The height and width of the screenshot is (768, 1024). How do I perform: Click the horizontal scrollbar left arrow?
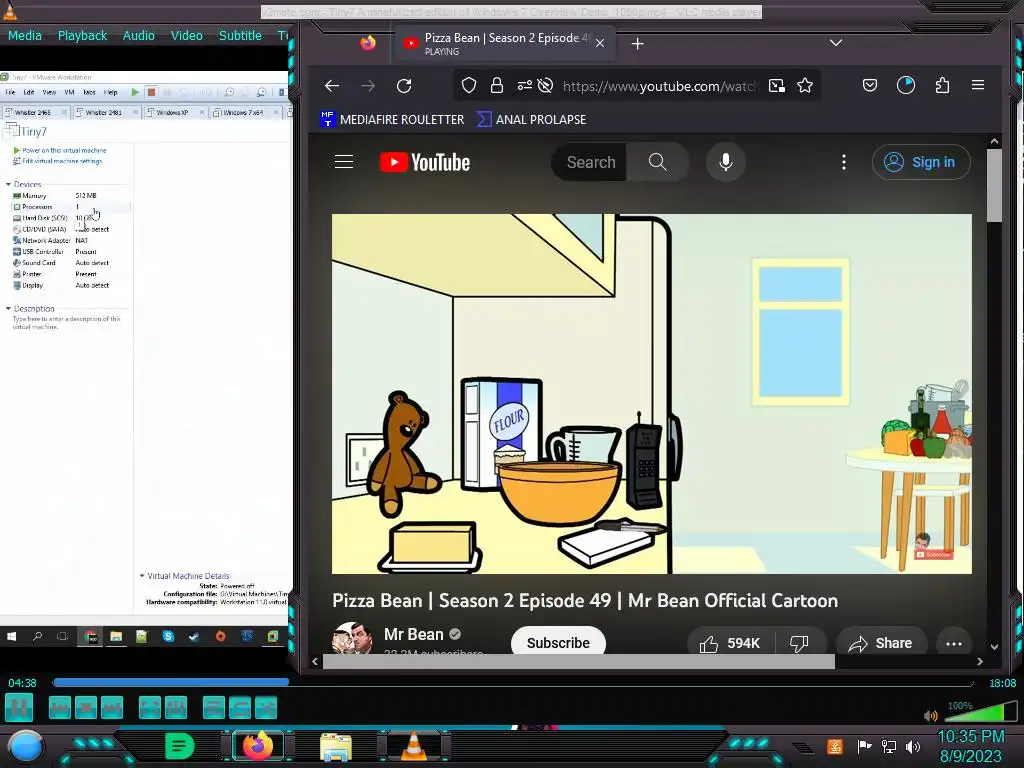pyautogui.click(x=315, y=662)
